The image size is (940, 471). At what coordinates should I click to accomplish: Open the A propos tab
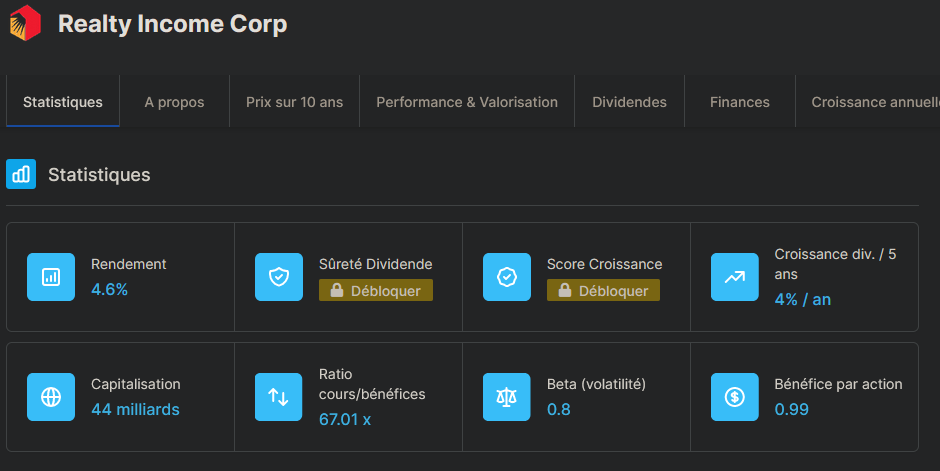[174, 102]
